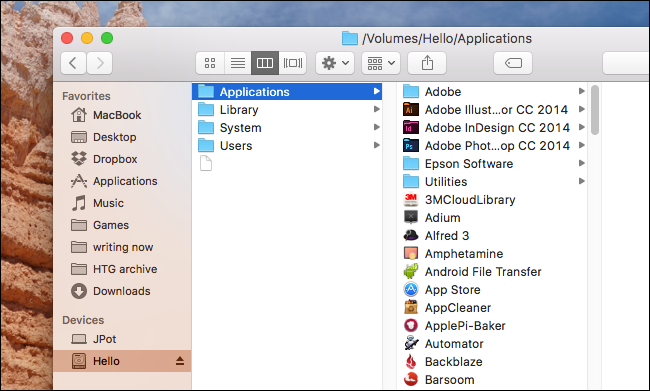
Task: Eject the Hello volume
Action: 179,361
